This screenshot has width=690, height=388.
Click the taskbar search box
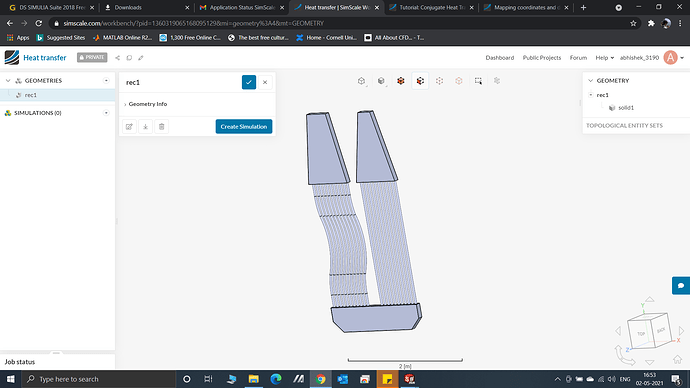99,379
